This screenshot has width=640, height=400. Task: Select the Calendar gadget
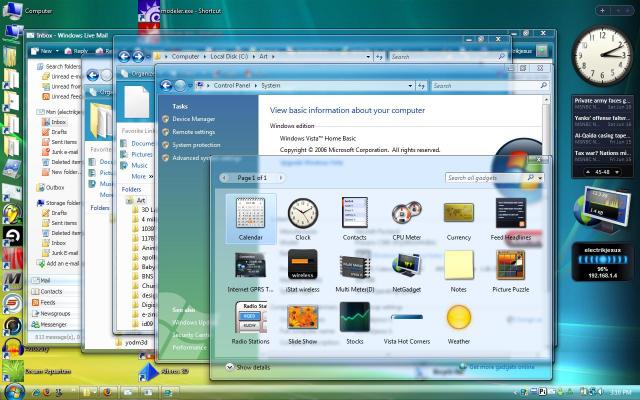[x=251, y=219]
